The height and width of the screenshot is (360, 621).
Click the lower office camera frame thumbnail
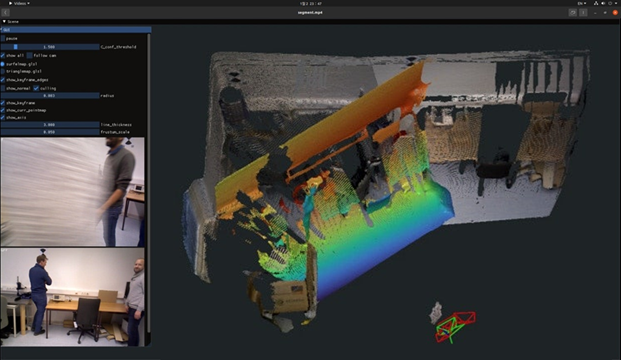[x=72, y=297]
